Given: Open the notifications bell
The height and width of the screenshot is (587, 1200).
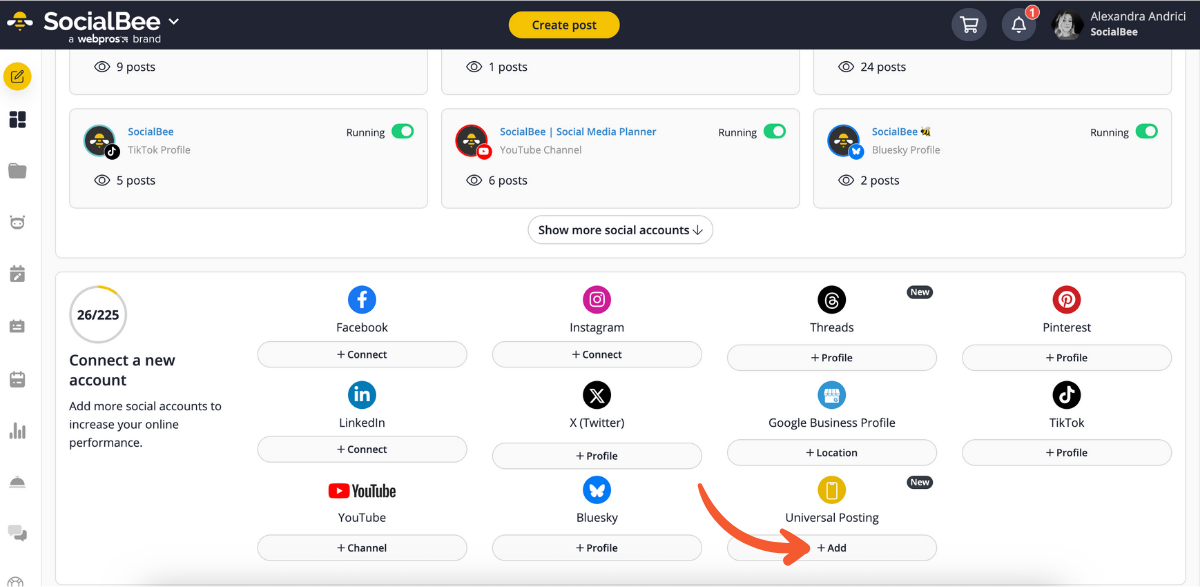Looking at the screenshot, I should (1018, 26).
